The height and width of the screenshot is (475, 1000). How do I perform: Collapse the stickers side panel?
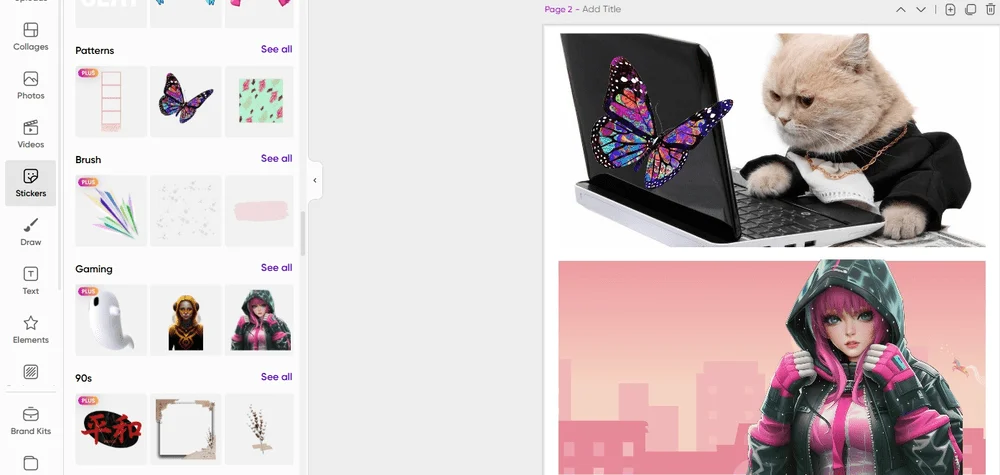point(315,180)
